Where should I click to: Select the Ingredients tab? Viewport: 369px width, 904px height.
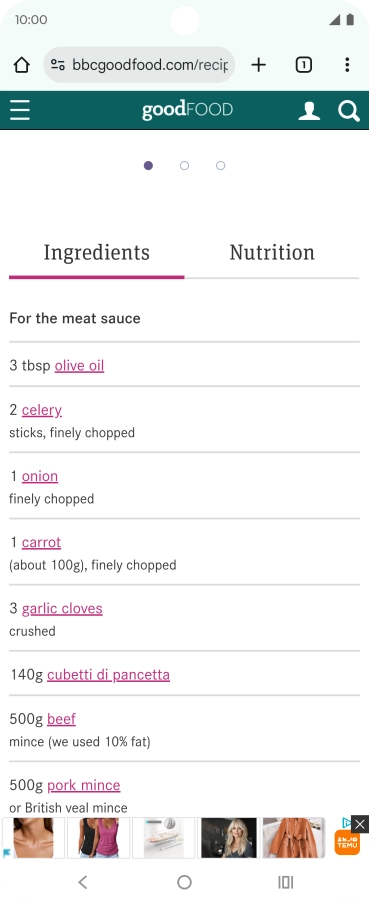point(97,253)
